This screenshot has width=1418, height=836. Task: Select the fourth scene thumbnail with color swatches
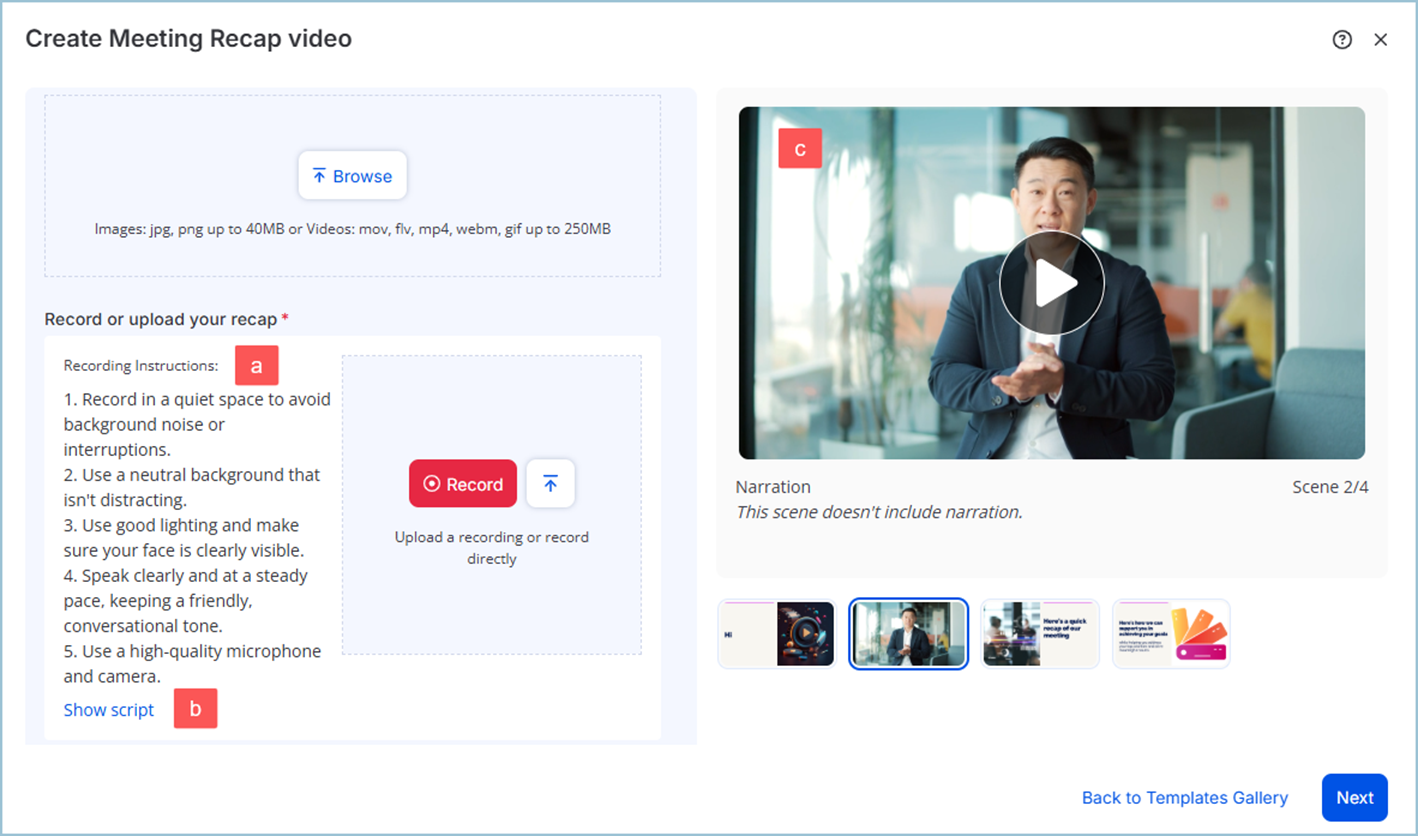[x=1171, y=634]
